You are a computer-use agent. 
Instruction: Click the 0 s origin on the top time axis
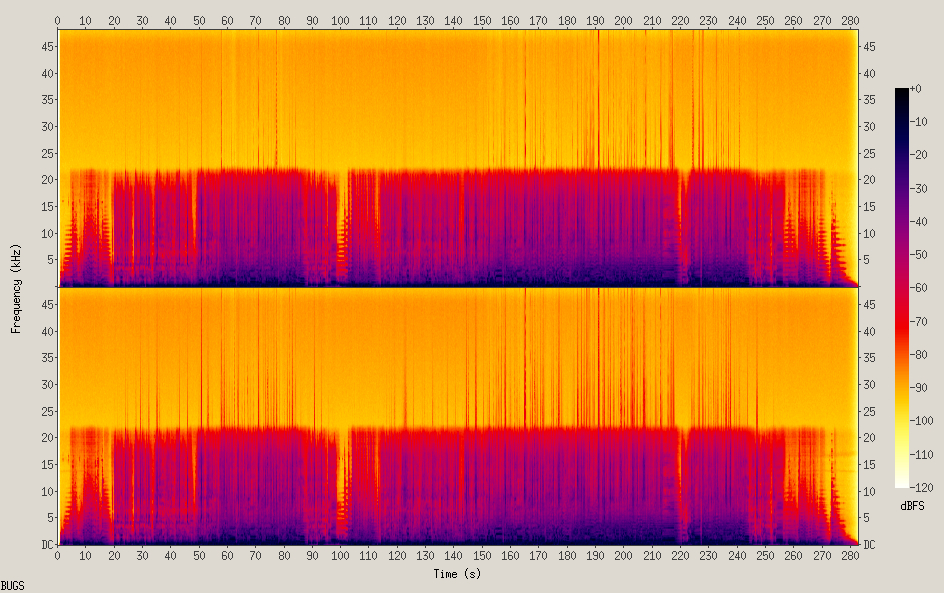point(57,20)
